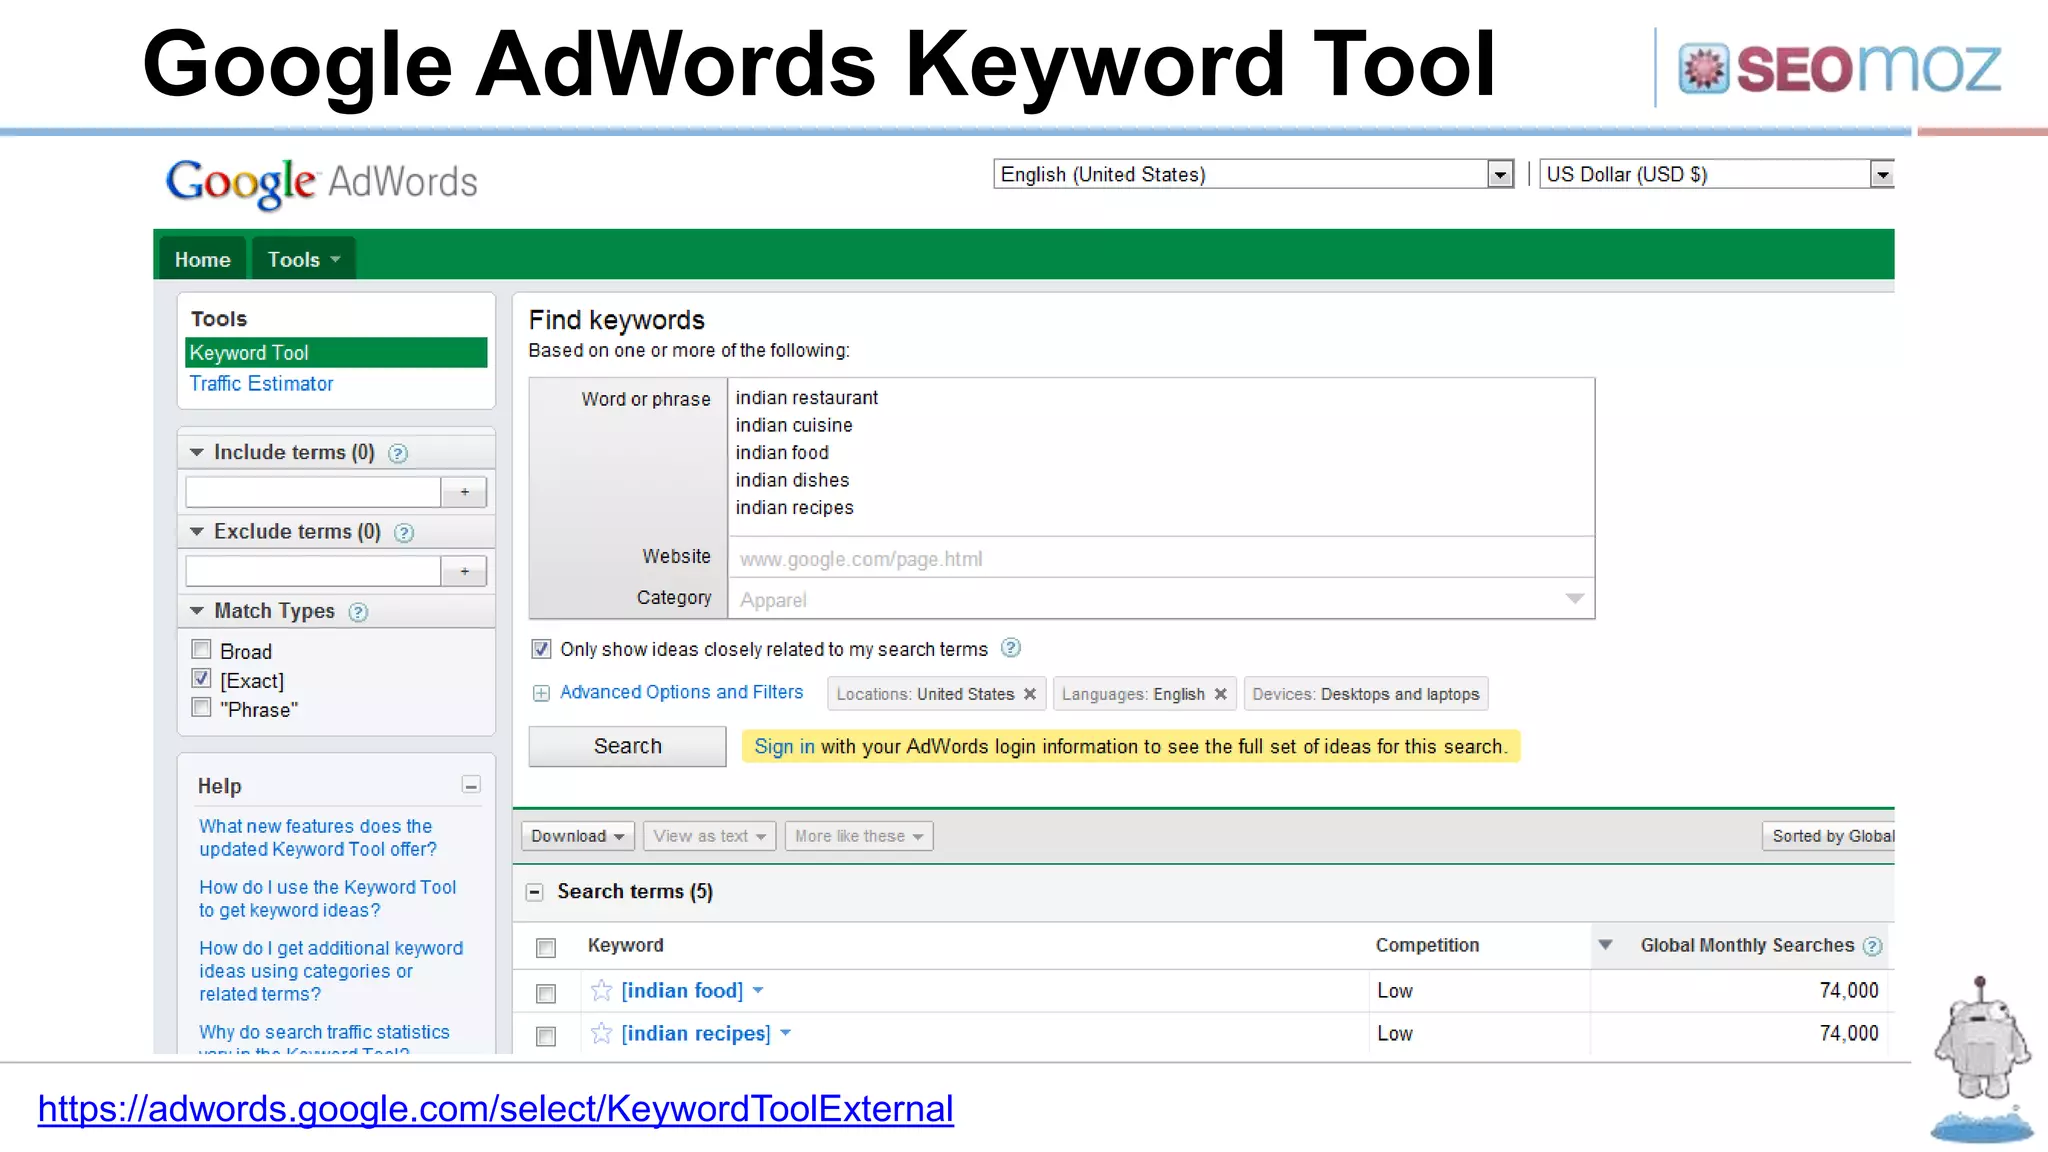Click the Include terms input box
Image resolution: width=2048 pixels, height=1152 pixels.
pos(313,492)
